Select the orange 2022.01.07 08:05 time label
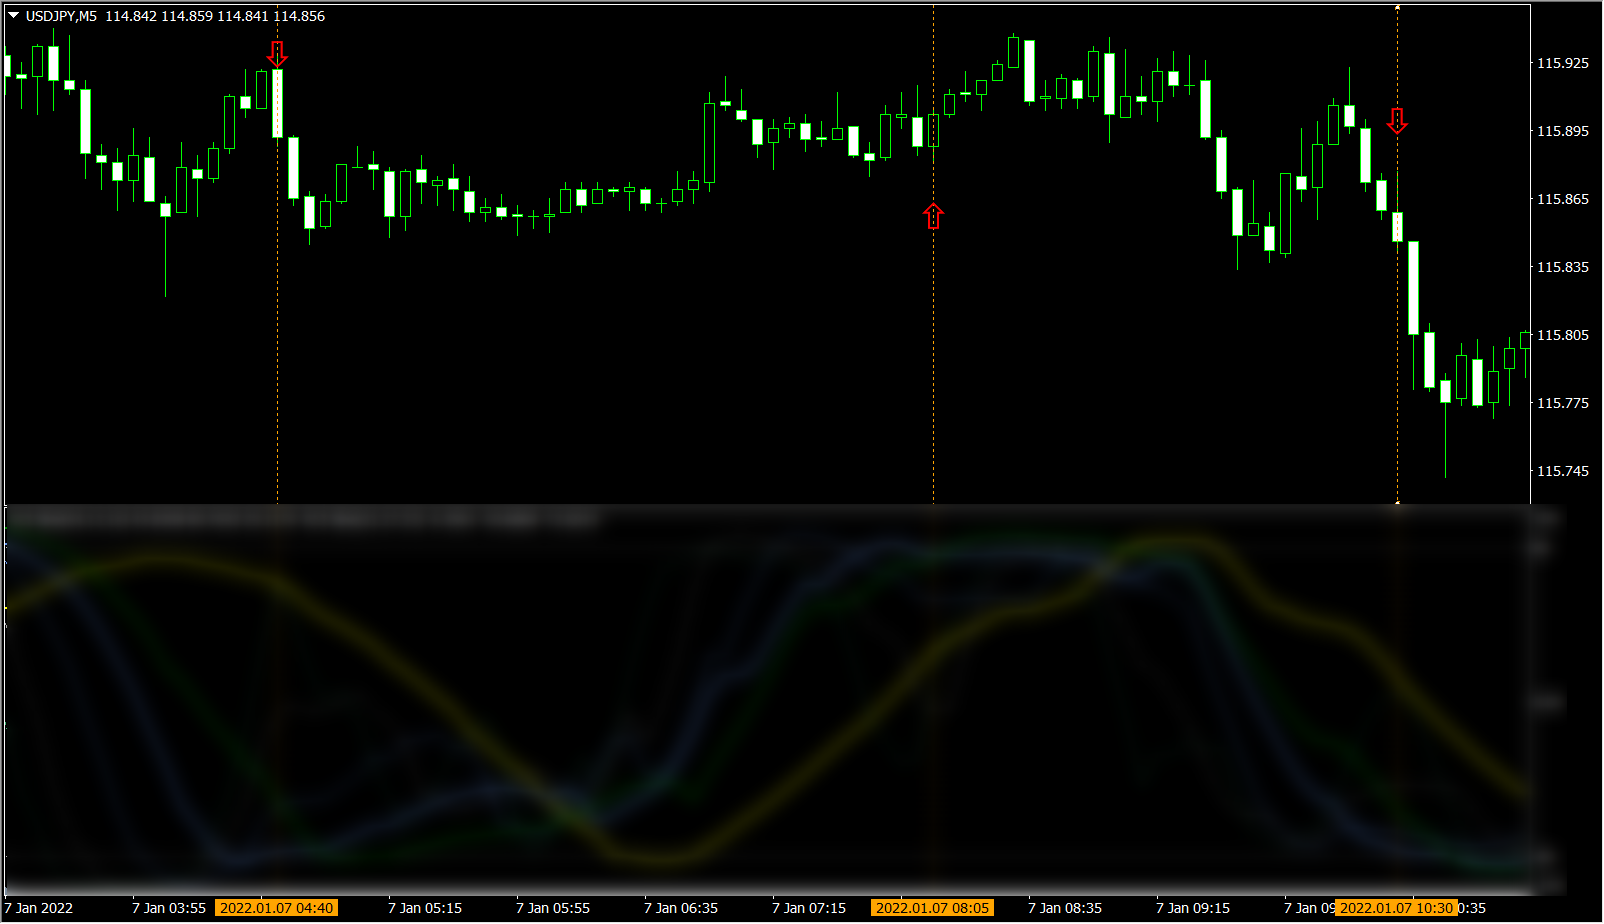Image resolution: width=1604 pixels, height=924 pixels. [x=933, y=908]
